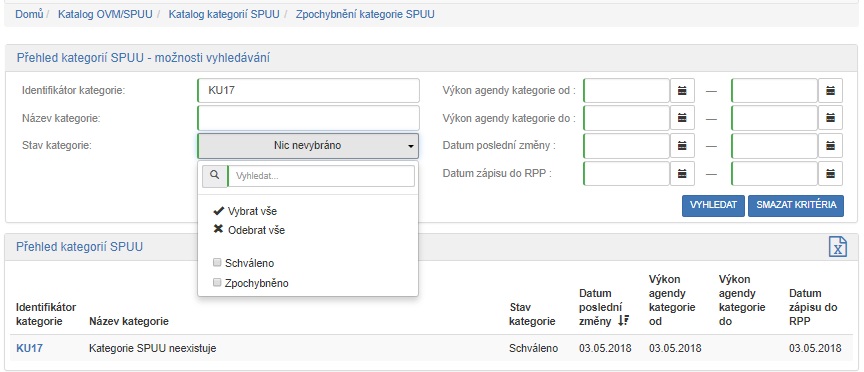Sort by Identifikátor kategorie column header
The image size is (864, 372).
pyautogui.click(x=46, y=314)
